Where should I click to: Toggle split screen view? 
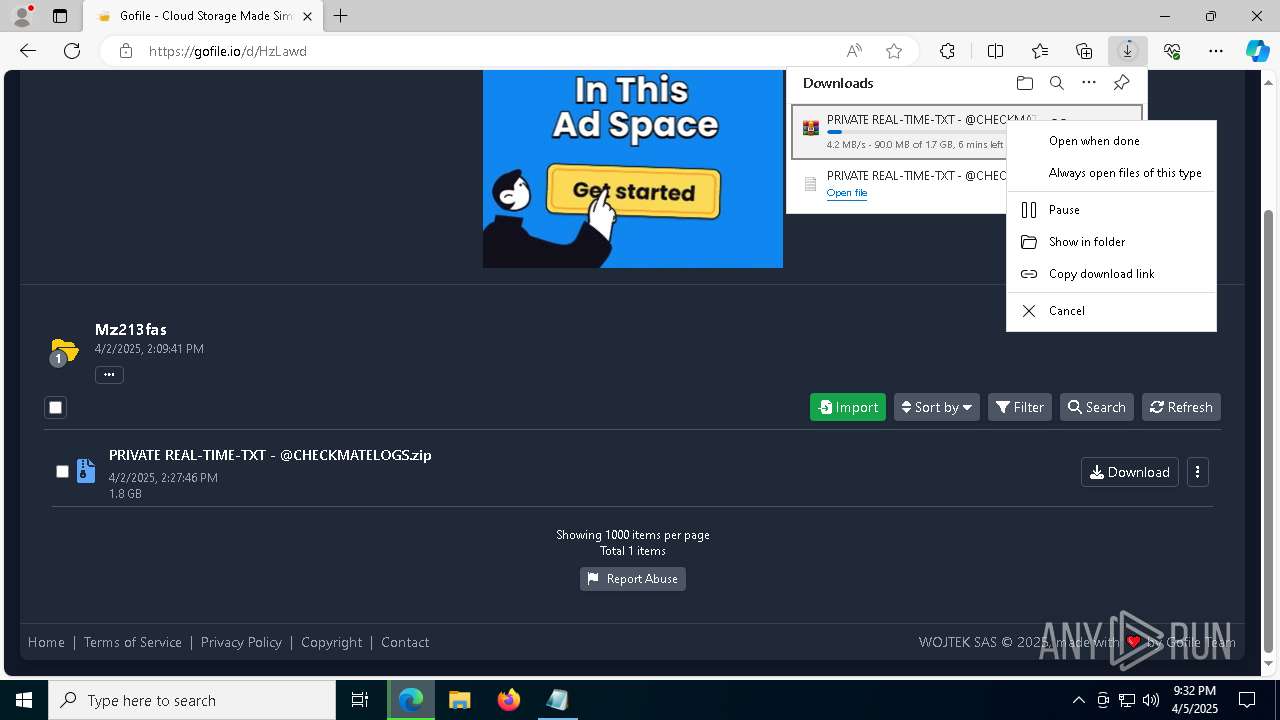(995, 51)
